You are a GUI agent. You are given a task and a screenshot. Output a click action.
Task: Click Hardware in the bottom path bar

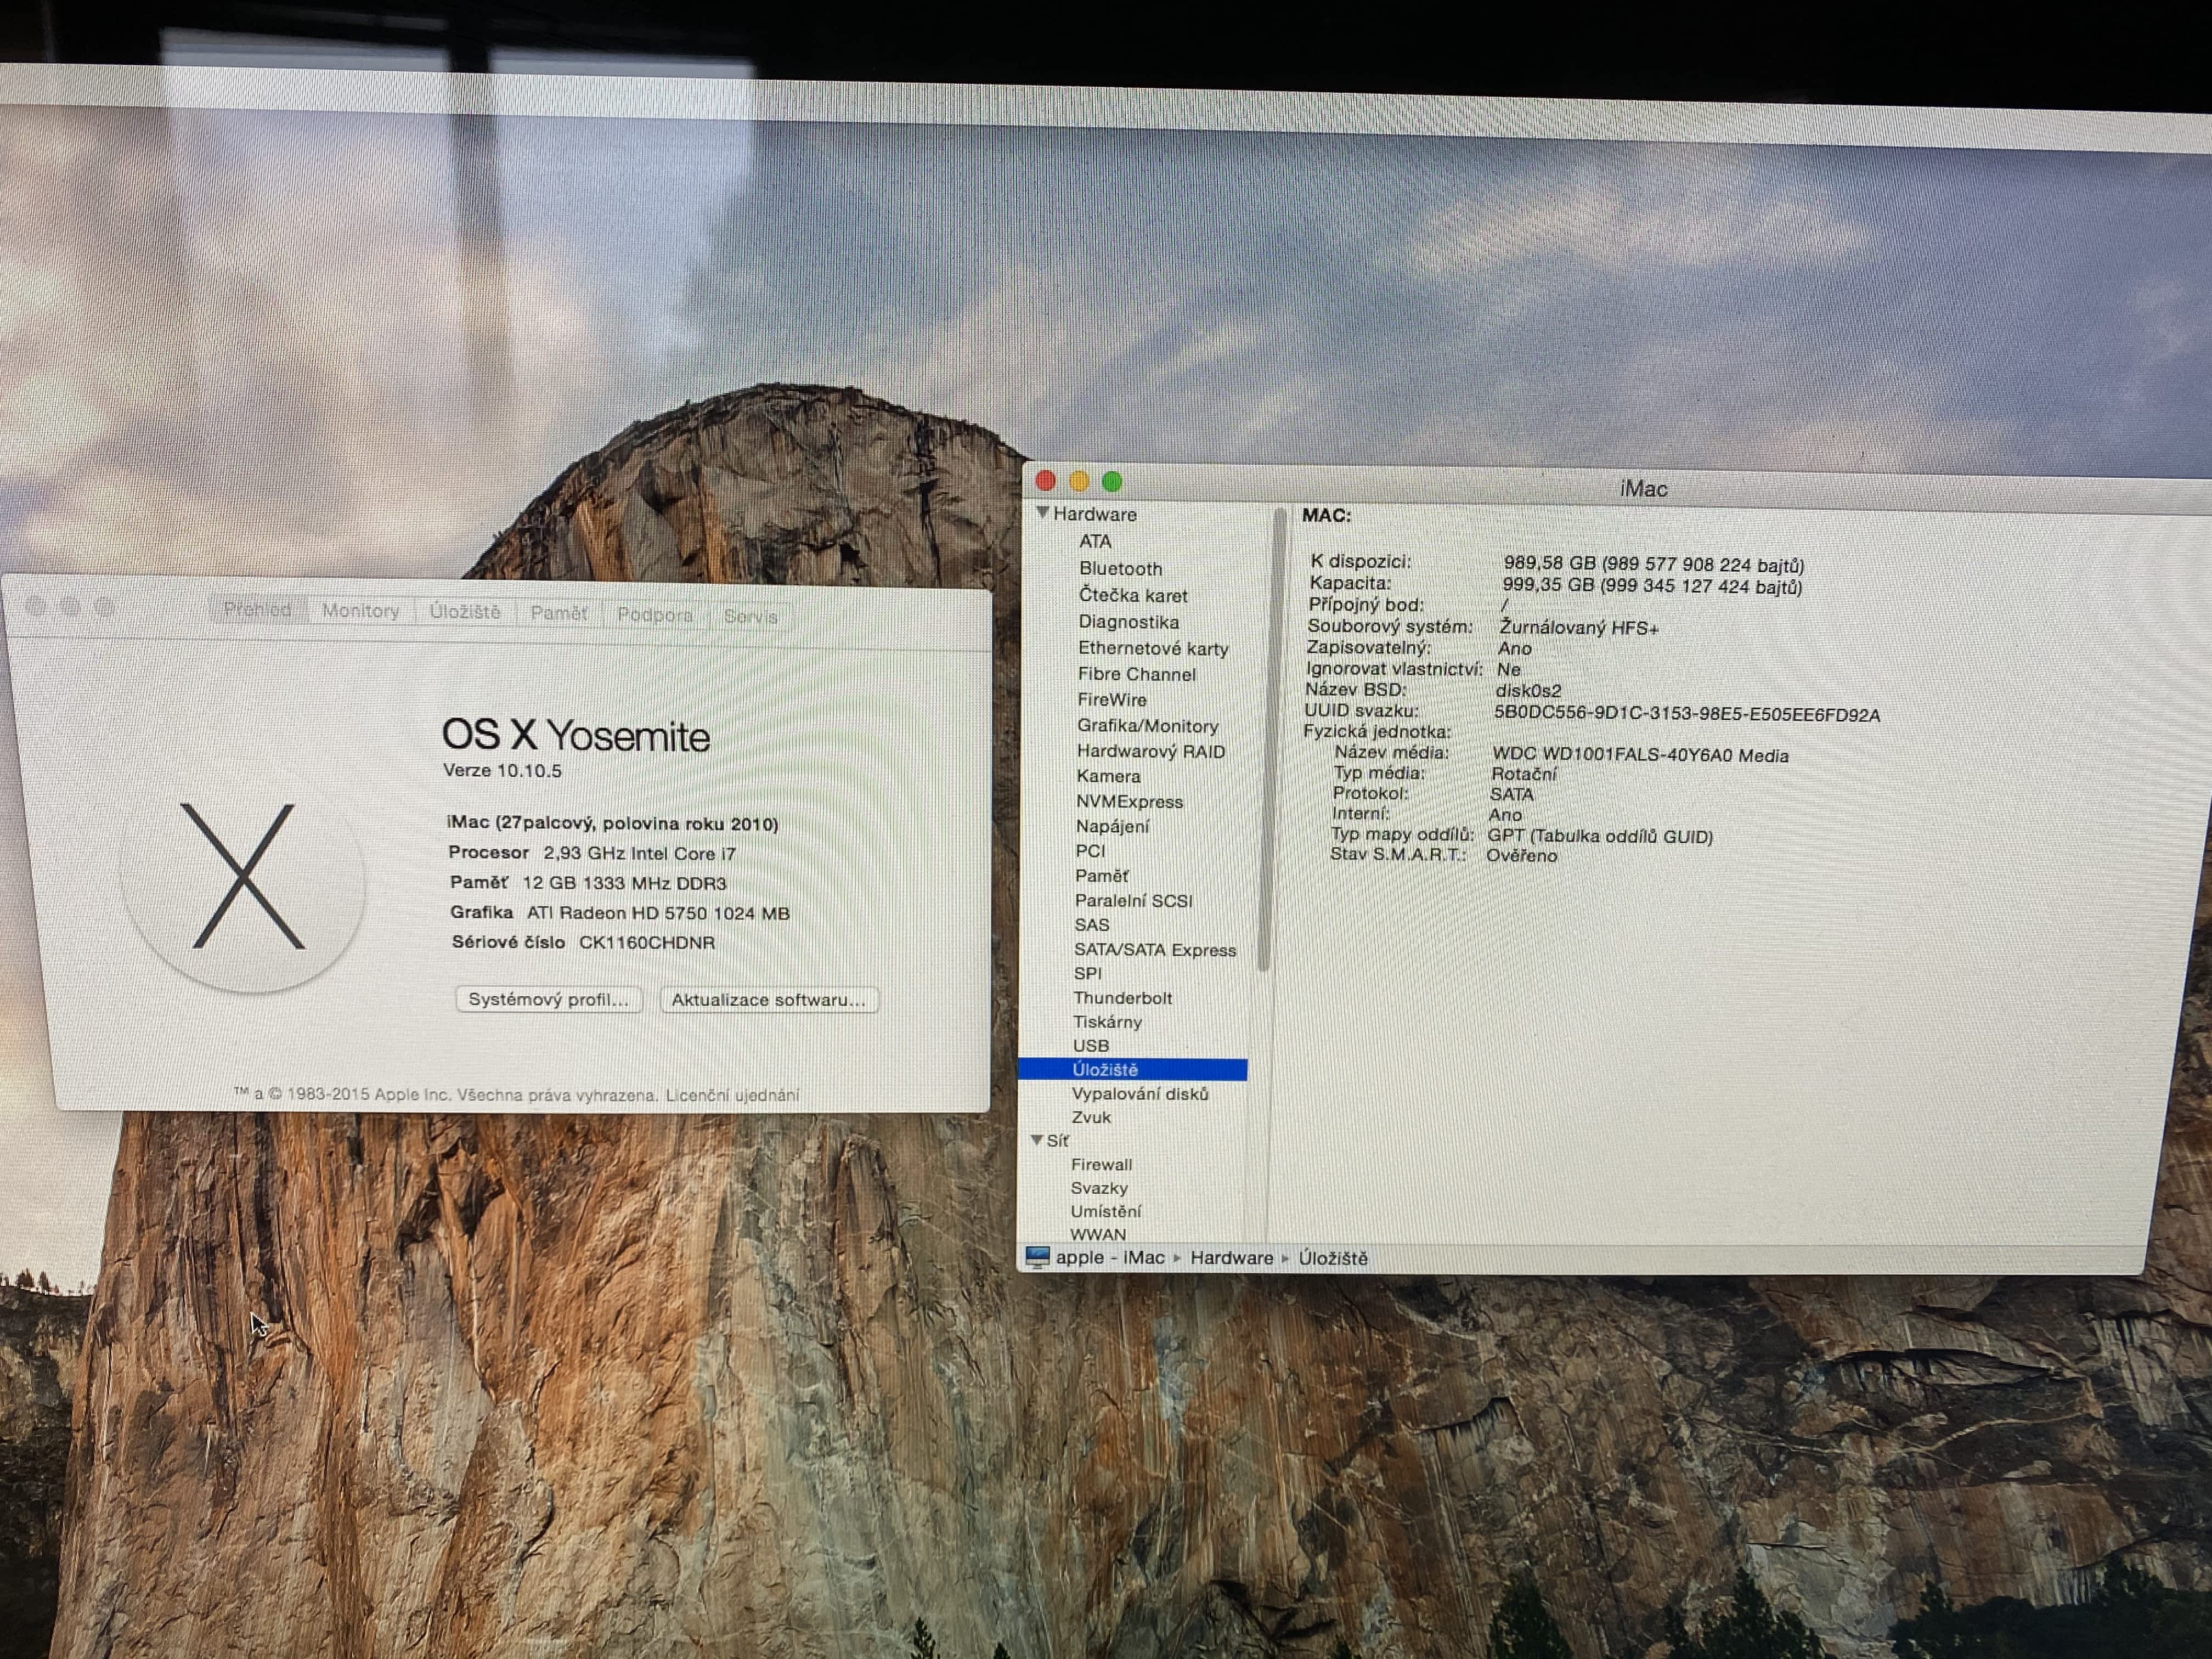pos(1231,1258)
